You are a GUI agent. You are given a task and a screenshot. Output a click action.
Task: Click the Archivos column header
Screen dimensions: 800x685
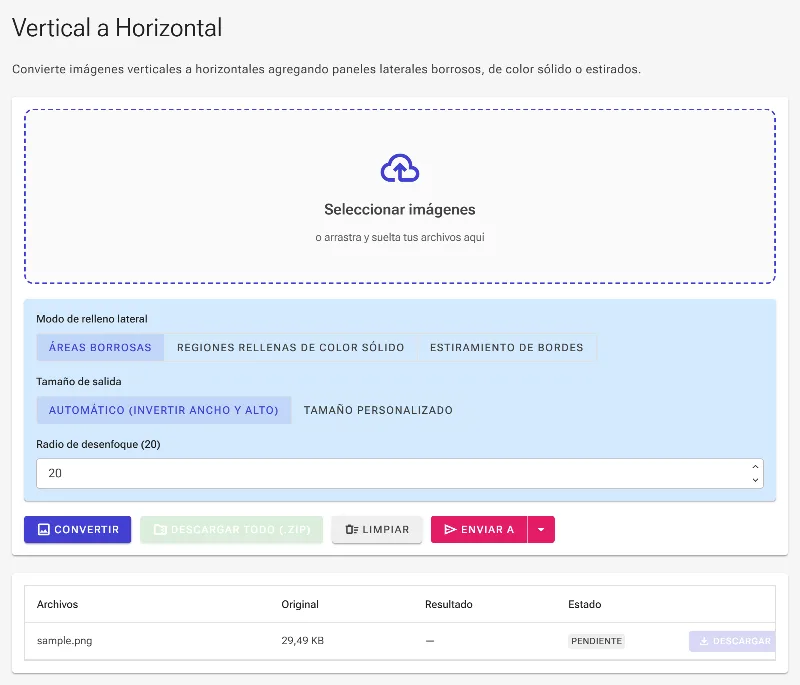(58, 604)
